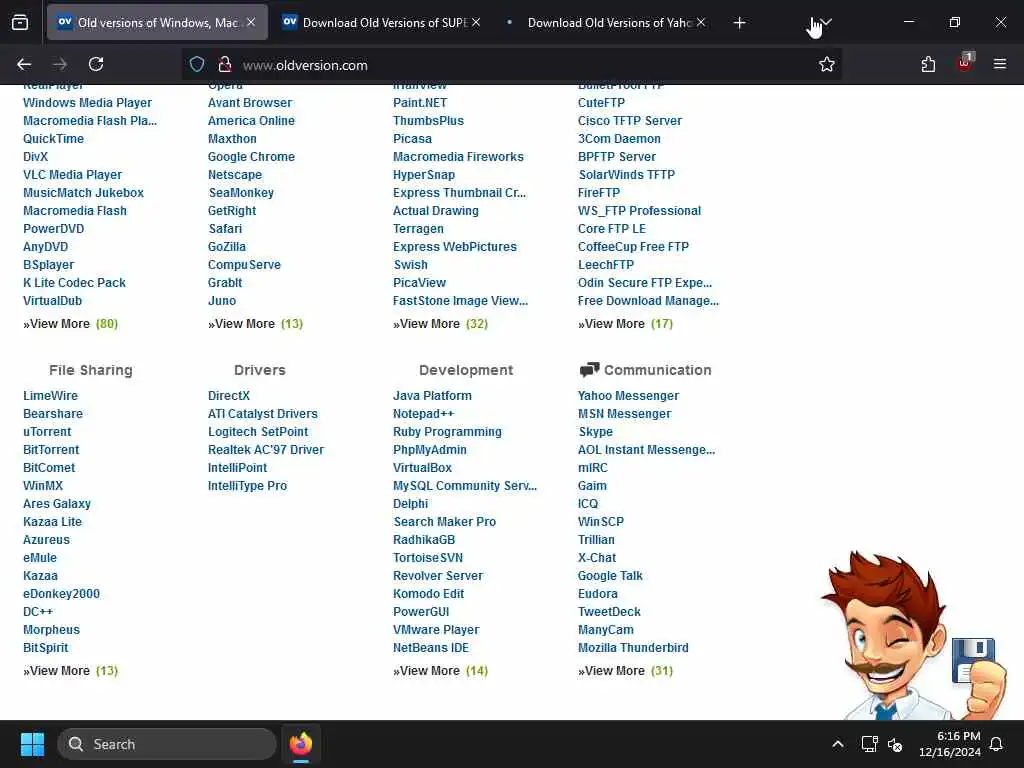The width and height of the screenshot is (1024, 768).
Task: Open the Skype link
Action: 596,432
